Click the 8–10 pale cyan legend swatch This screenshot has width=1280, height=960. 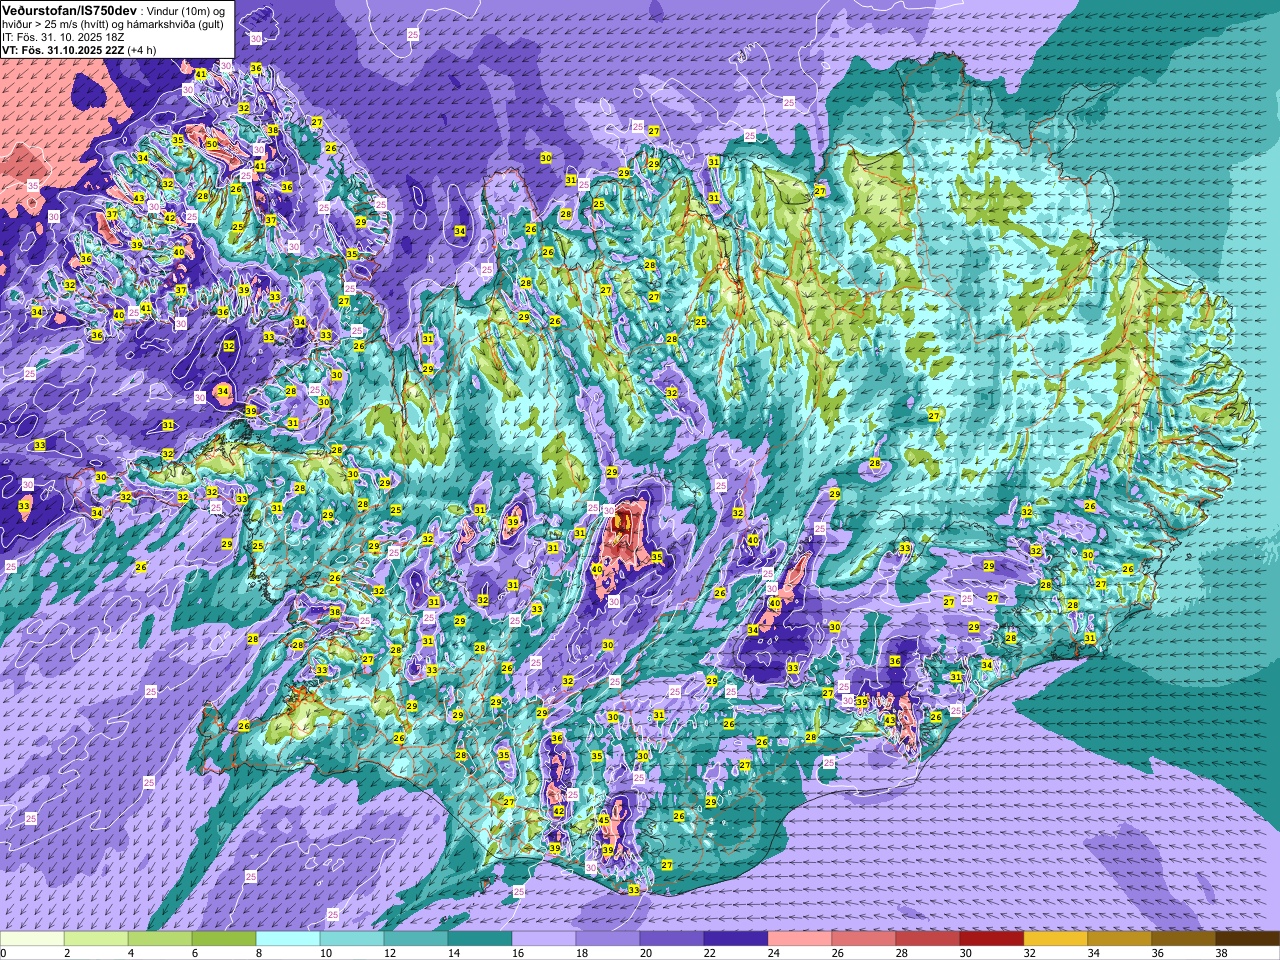[x=288, y=939]
